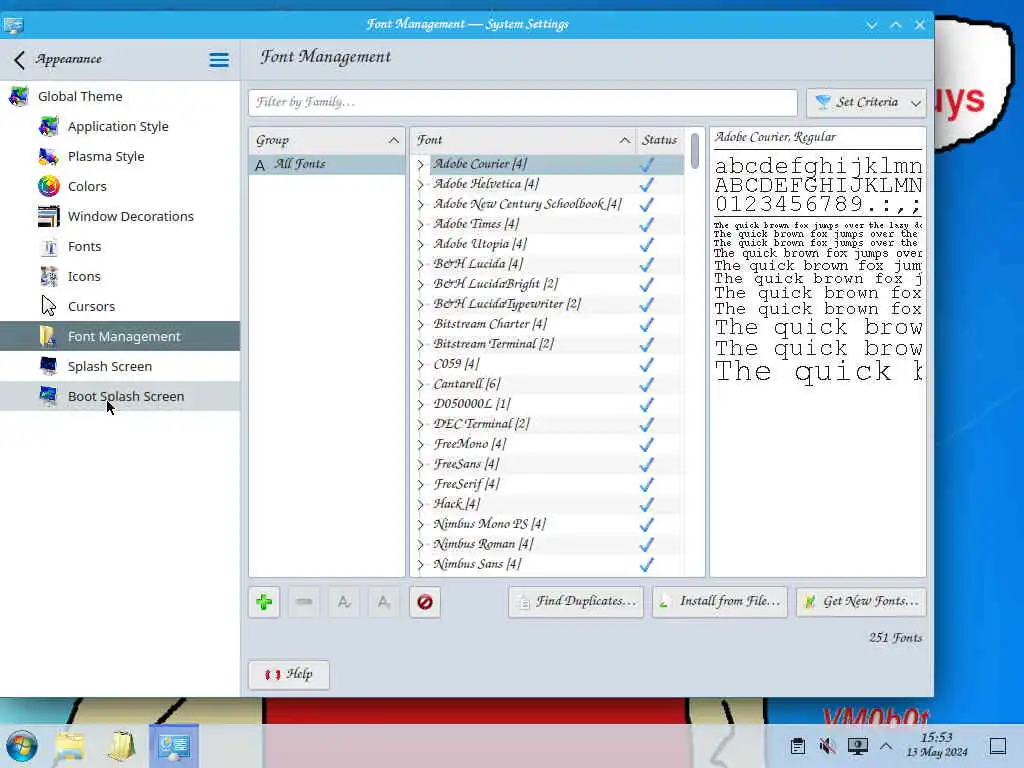The width and height of the screenshot is (1024, 768).
Task: Click the Boot Splash Screen icon
Action: pos(48,396)
